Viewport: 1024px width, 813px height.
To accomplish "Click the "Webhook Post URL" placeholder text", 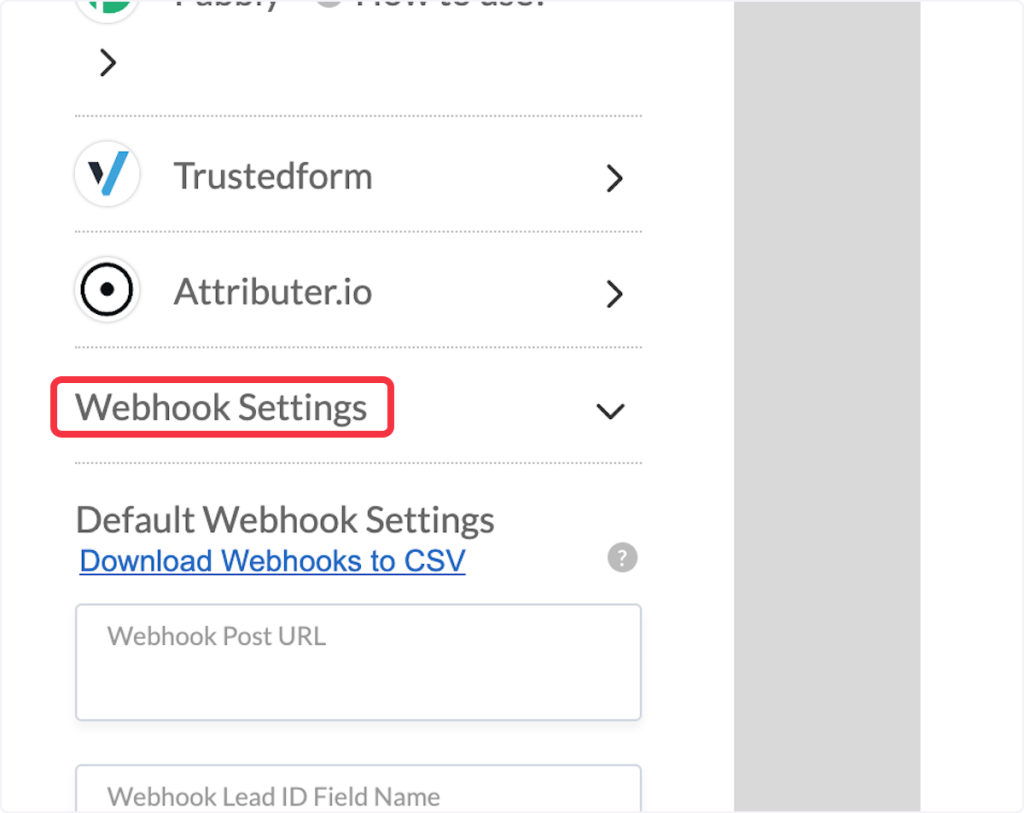I will pyautogui.click(x=217, y=637).
